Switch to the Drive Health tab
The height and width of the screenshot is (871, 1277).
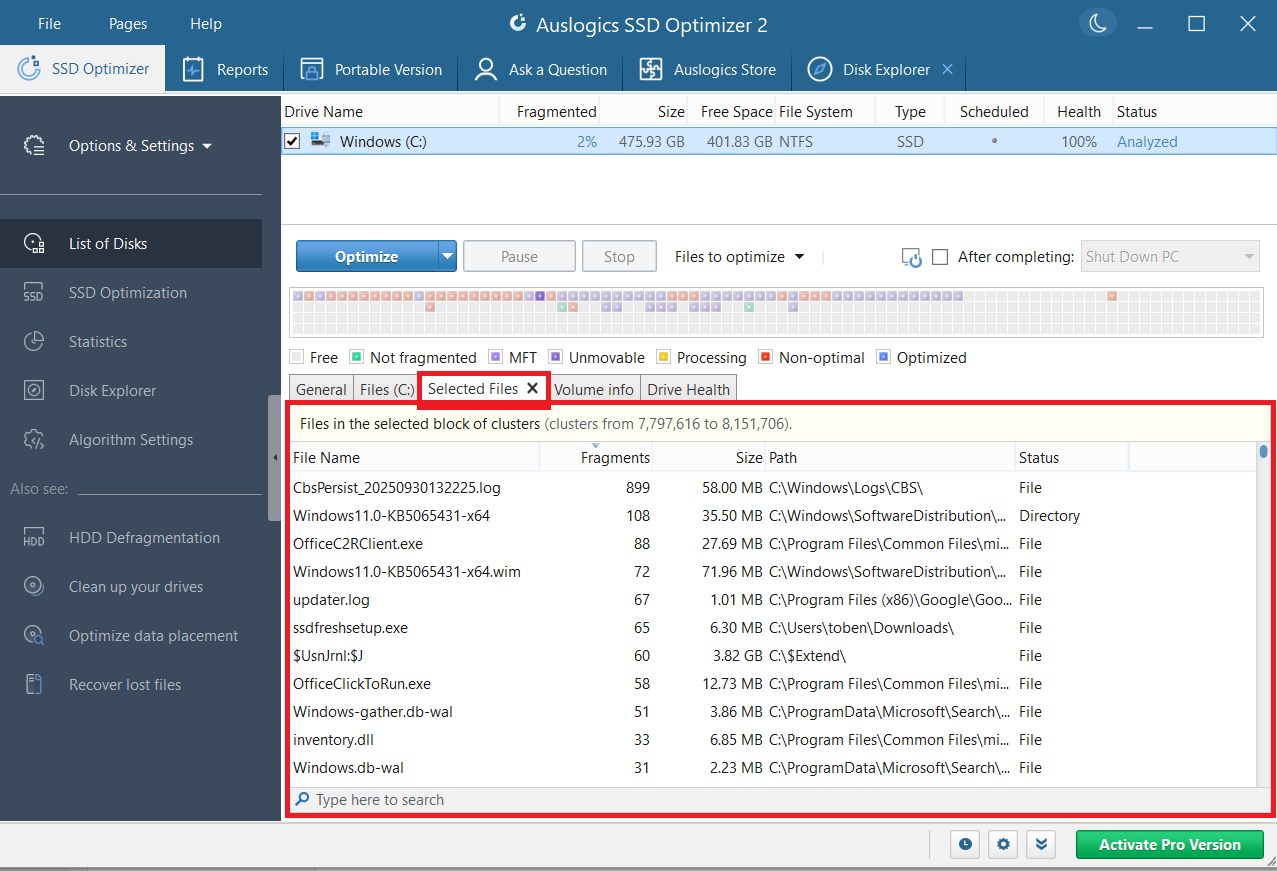[687, 390]
